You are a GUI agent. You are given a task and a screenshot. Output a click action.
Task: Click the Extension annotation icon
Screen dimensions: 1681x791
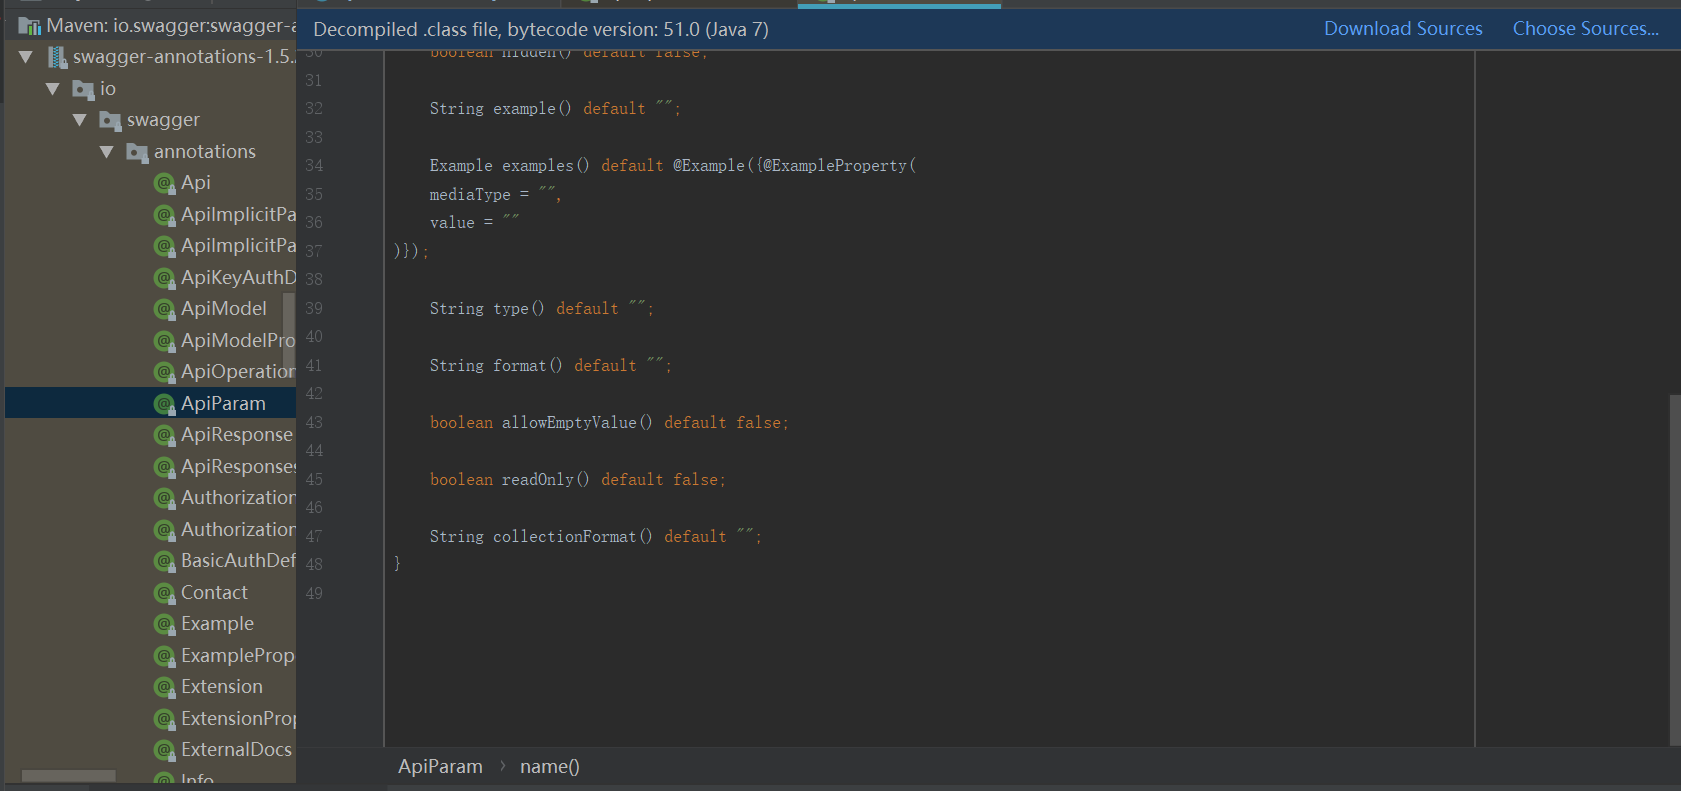[165, 687]
